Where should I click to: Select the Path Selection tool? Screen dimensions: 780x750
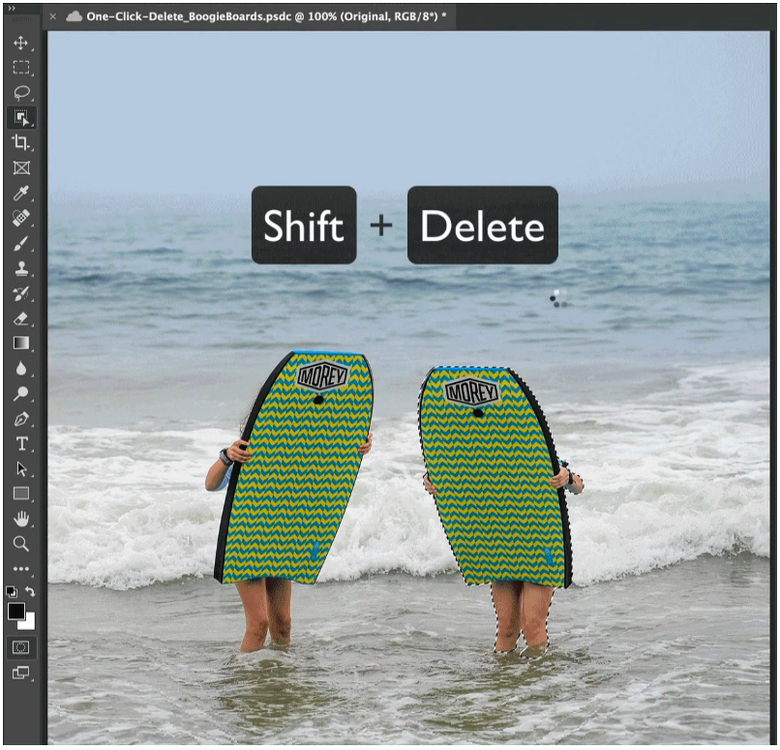point(21,469)
